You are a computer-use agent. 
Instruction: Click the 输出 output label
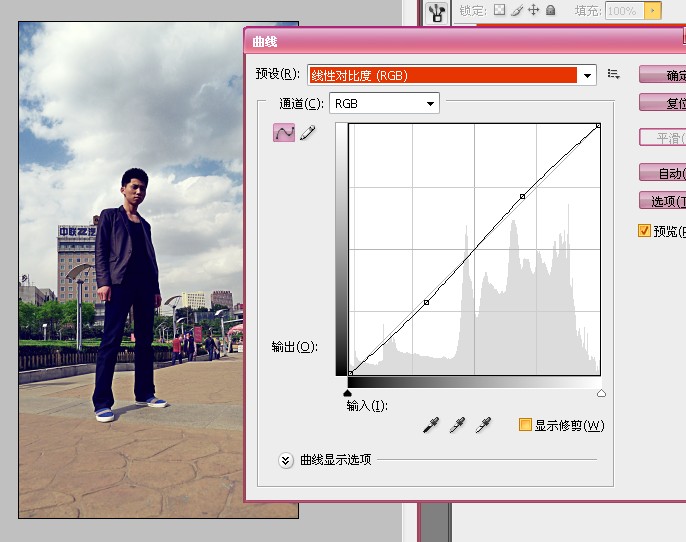294,347
